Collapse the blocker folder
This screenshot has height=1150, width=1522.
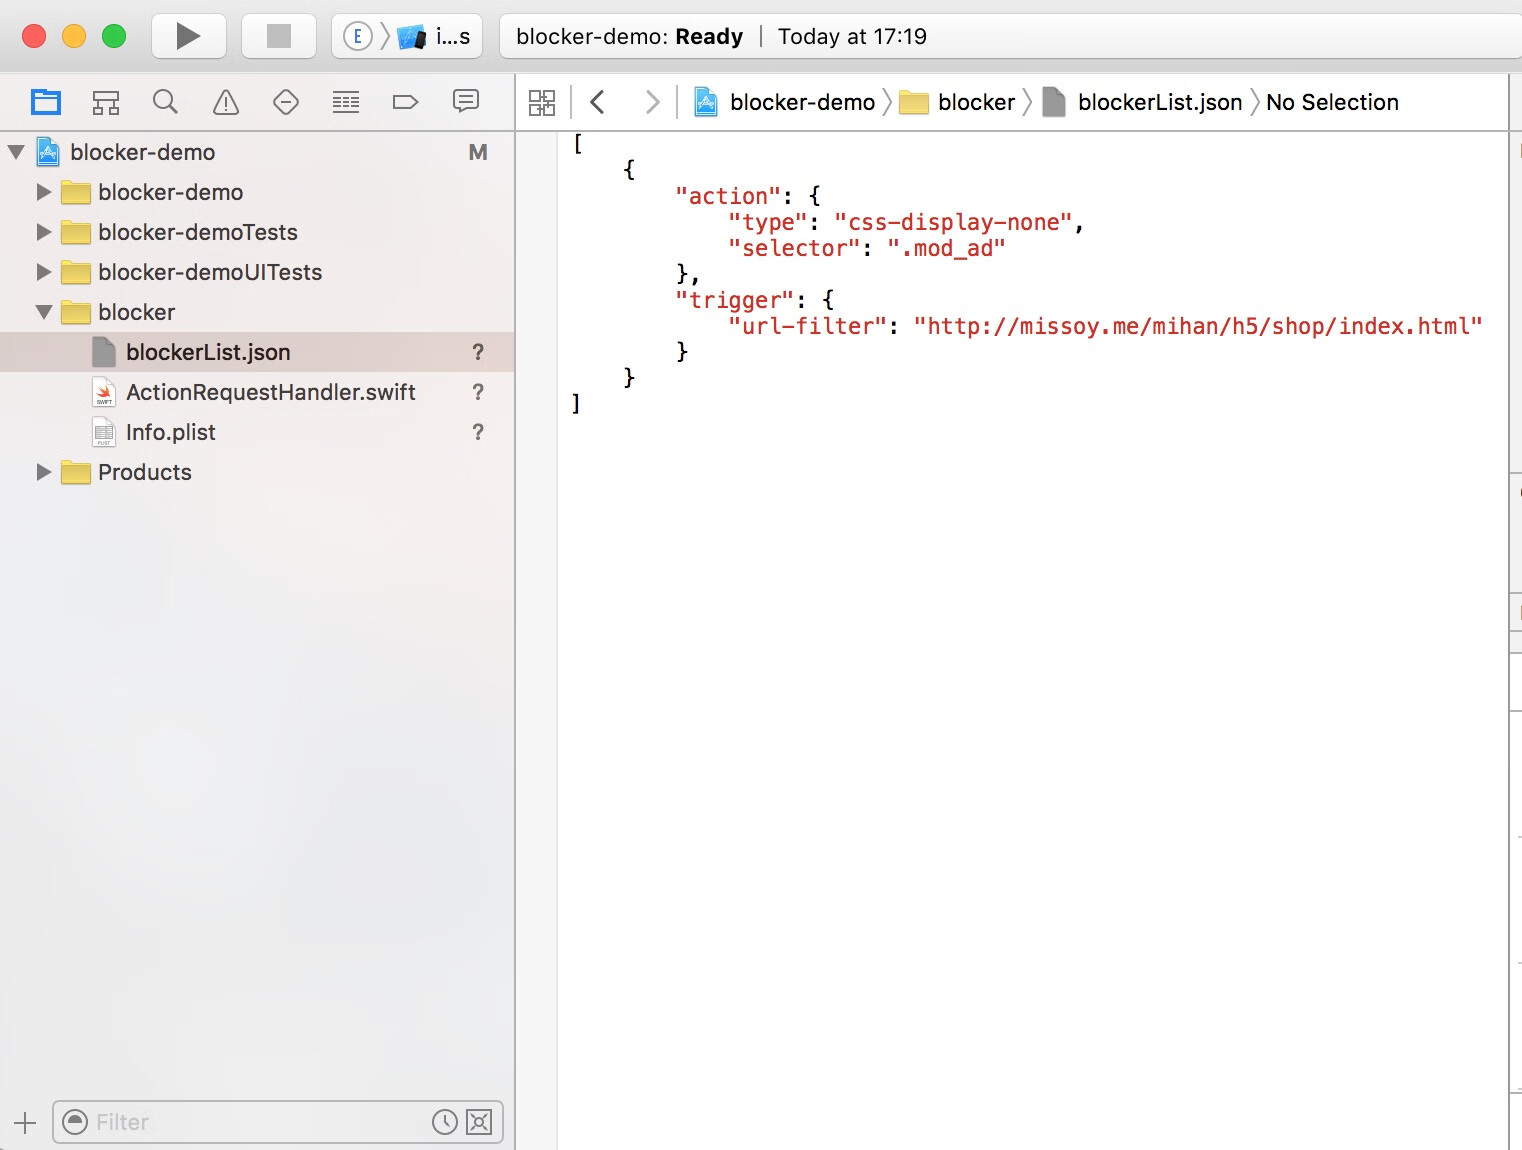point(44,312)
